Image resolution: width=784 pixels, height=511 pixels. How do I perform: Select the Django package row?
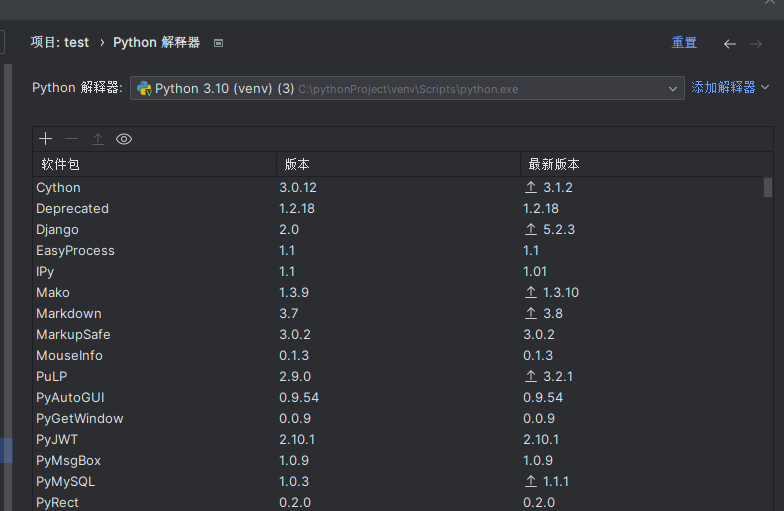[x=398, y=230]
